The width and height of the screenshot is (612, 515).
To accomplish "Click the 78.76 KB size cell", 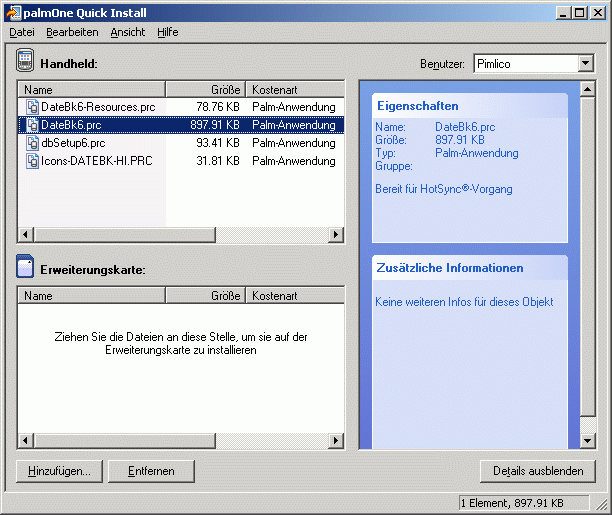I will pos(218,107).
